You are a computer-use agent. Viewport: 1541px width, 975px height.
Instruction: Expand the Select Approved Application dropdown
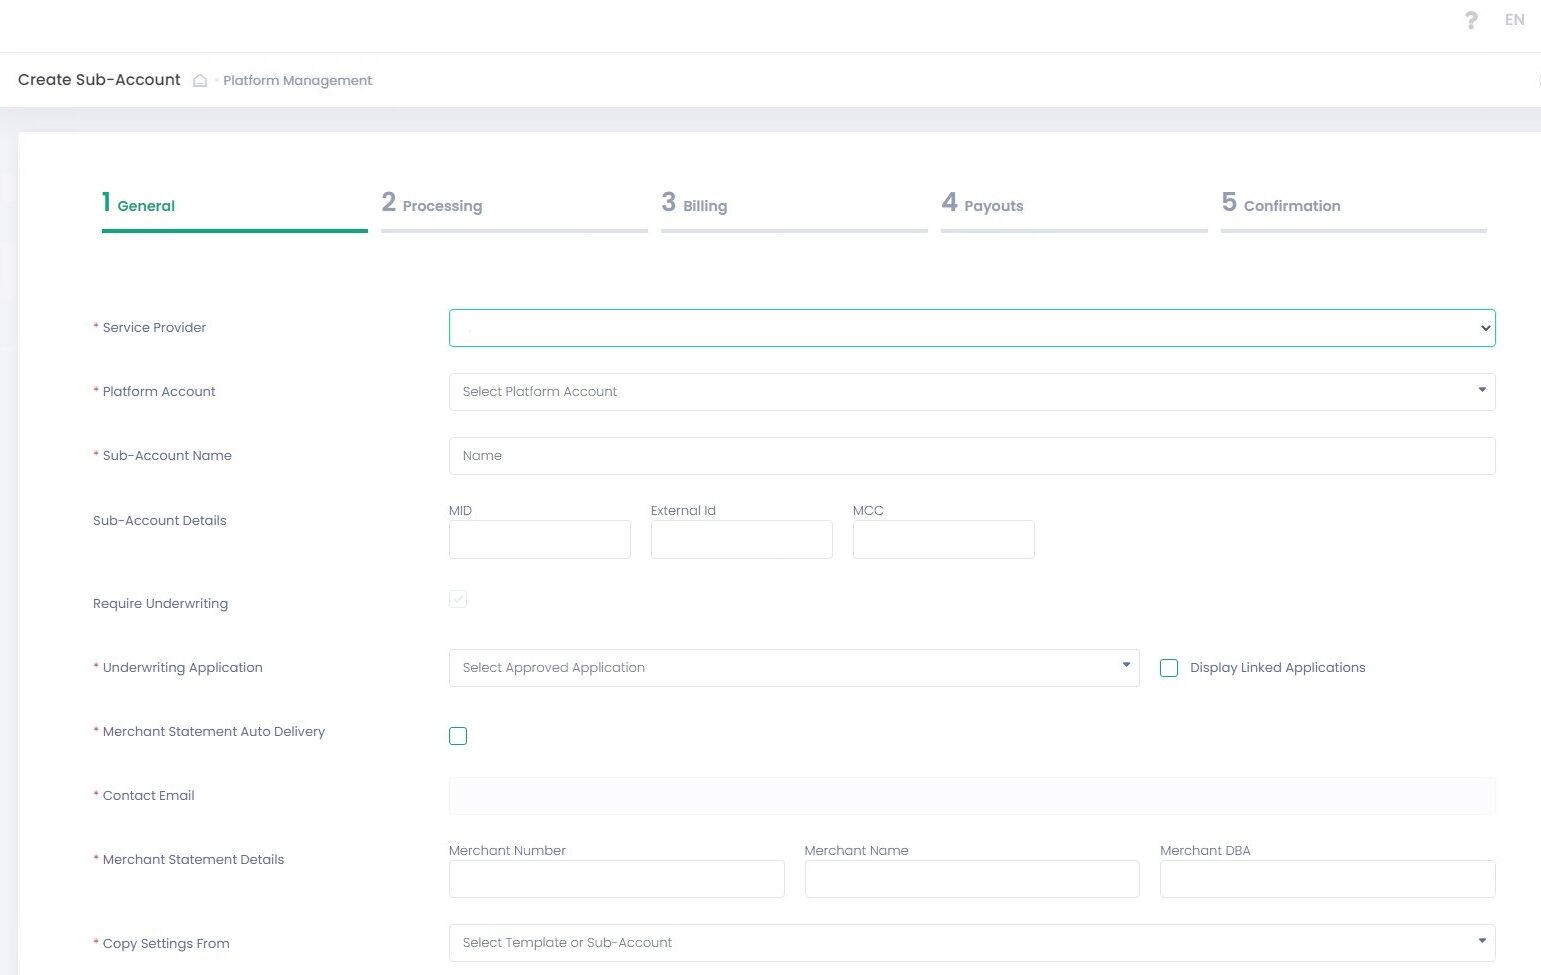[793, 668]
